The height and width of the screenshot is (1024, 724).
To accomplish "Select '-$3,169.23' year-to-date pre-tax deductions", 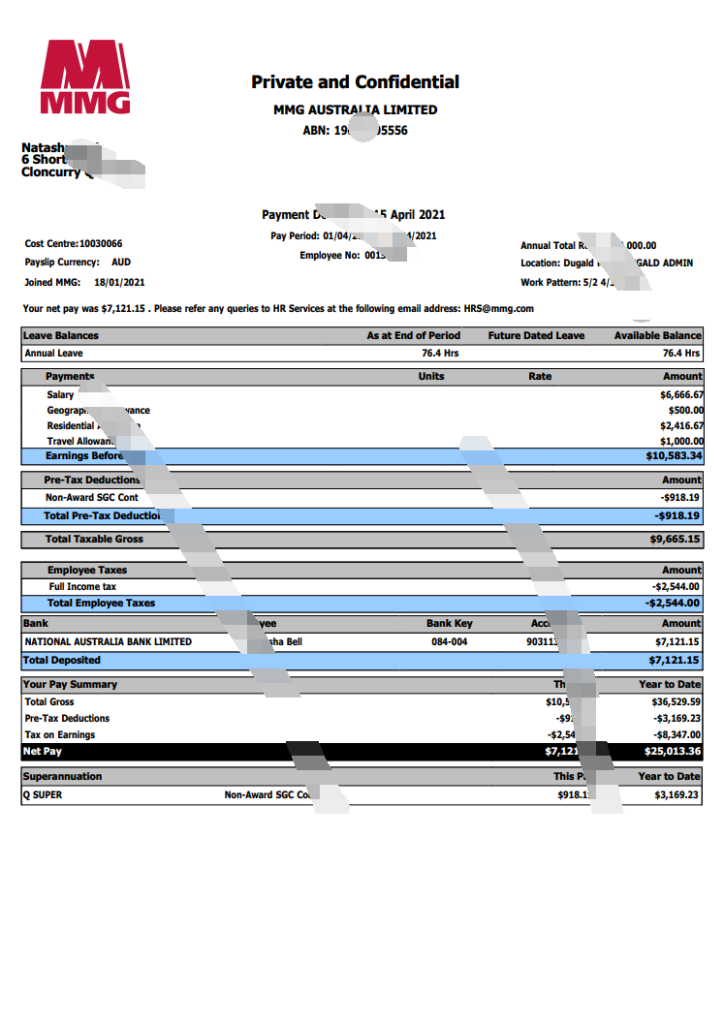I will click(677, 718).
